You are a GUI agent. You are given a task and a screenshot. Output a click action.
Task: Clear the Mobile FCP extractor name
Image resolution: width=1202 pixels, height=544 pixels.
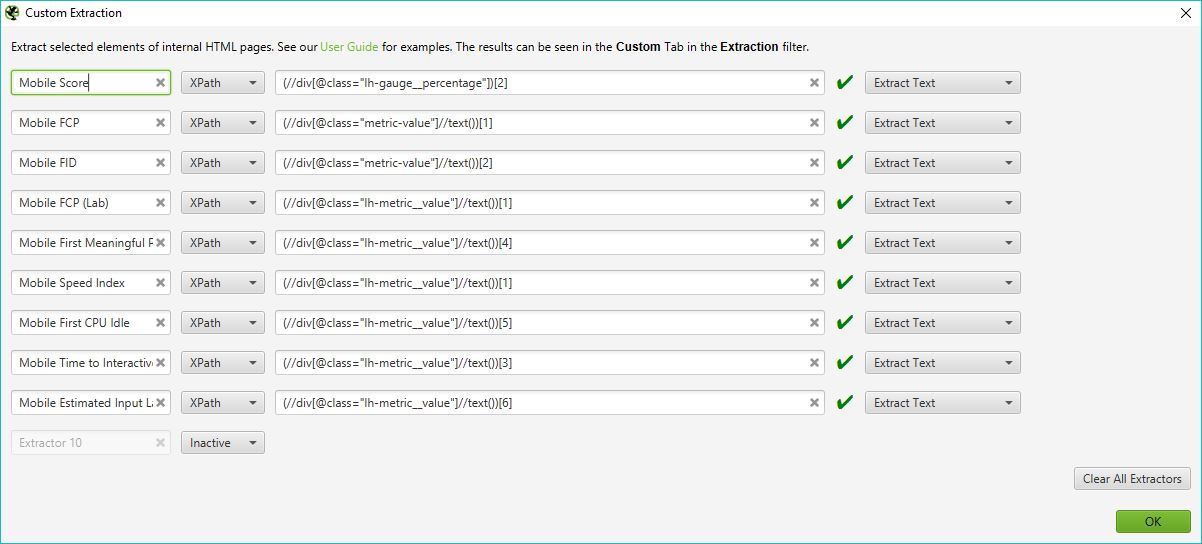(160, 123)
